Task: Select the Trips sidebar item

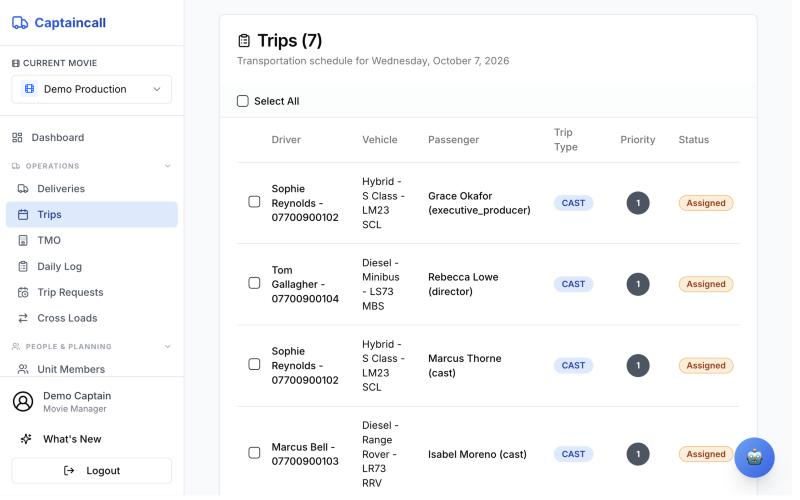Action: coord(92,215)
